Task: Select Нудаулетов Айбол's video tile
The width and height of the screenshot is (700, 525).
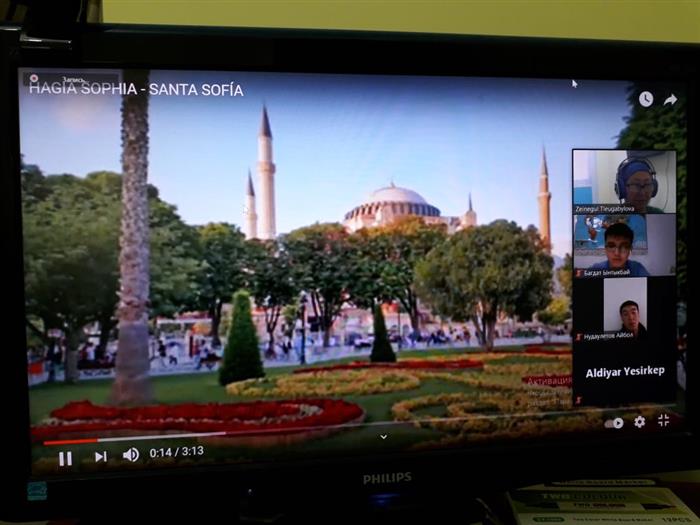Action: point(625,307)
